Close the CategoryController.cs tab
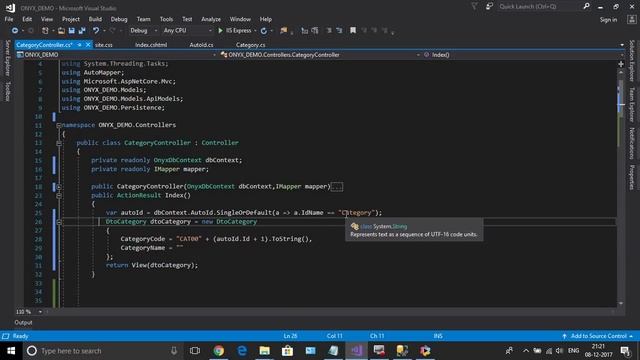The height and width of the screenshot is (360, 640). point(88,45)
